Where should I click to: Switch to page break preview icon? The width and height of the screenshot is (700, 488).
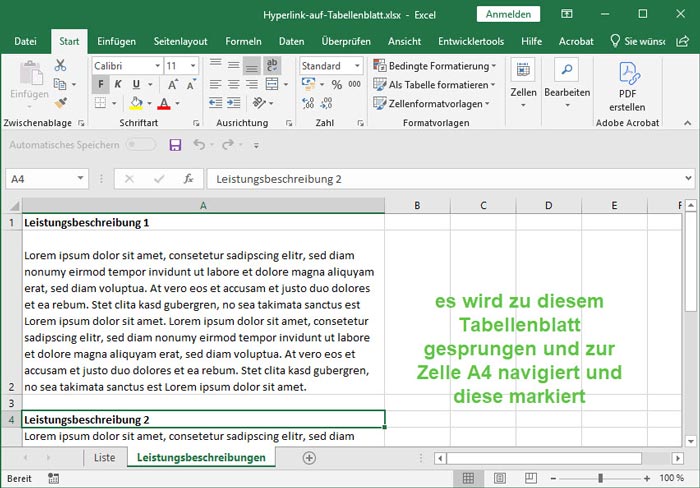click(x=531, y=478)
